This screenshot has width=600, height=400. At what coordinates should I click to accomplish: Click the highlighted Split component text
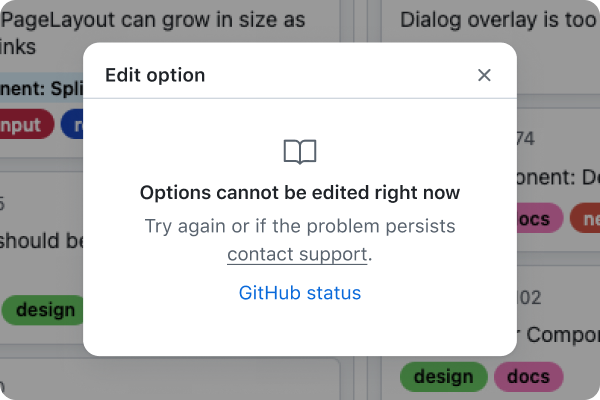[x=41, y=88]
